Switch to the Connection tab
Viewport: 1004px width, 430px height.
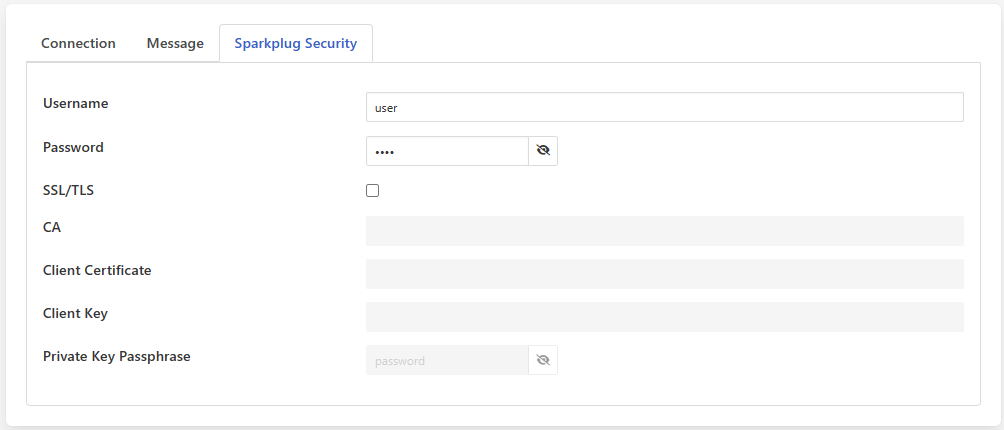pyautogui.click(x=78, y=44)
